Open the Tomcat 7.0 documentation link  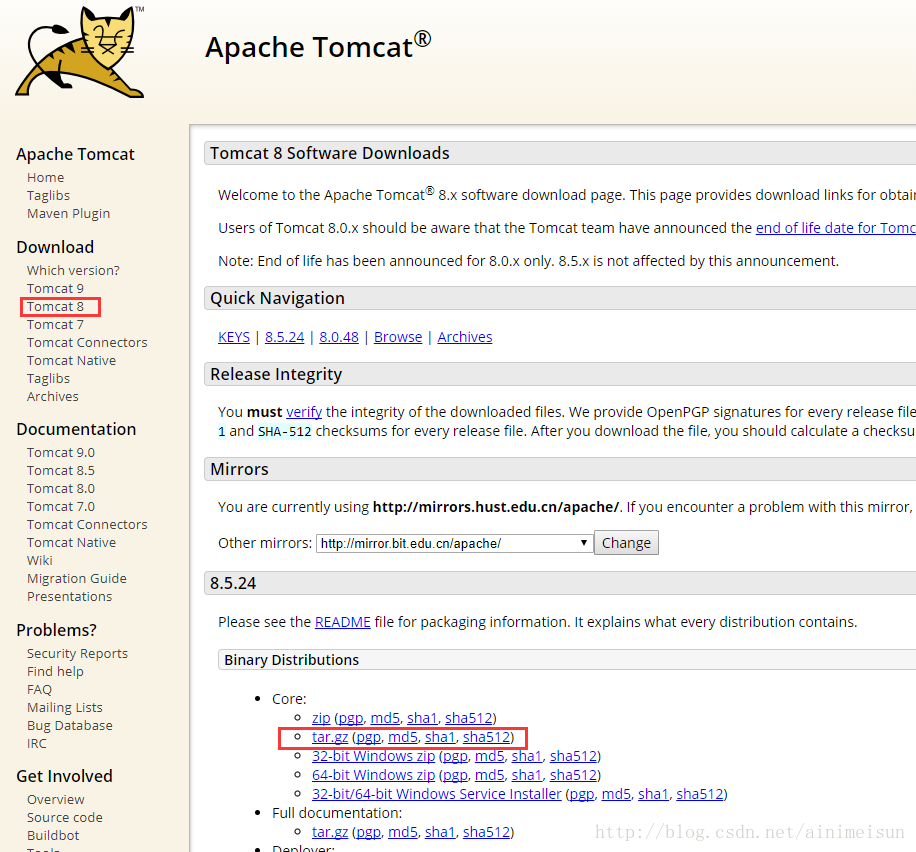click(61, 507)
